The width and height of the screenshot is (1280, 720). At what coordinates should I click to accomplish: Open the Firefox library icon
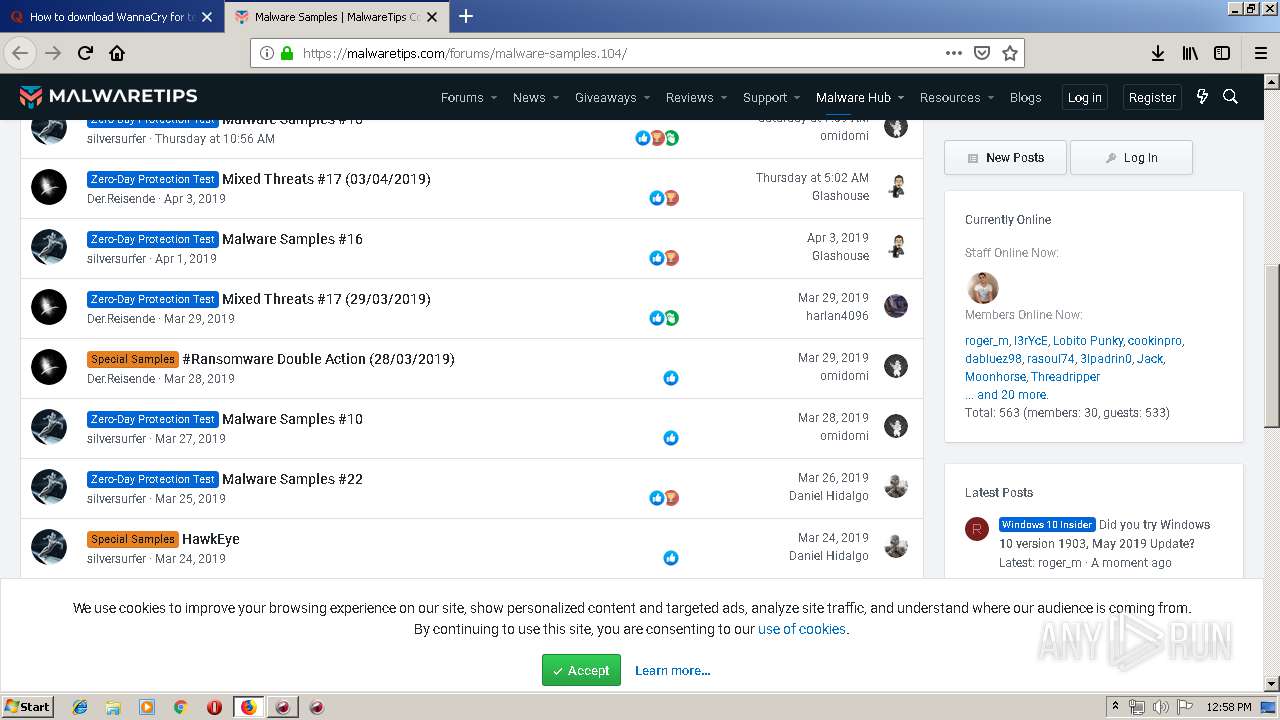[x=1190, y=53]
